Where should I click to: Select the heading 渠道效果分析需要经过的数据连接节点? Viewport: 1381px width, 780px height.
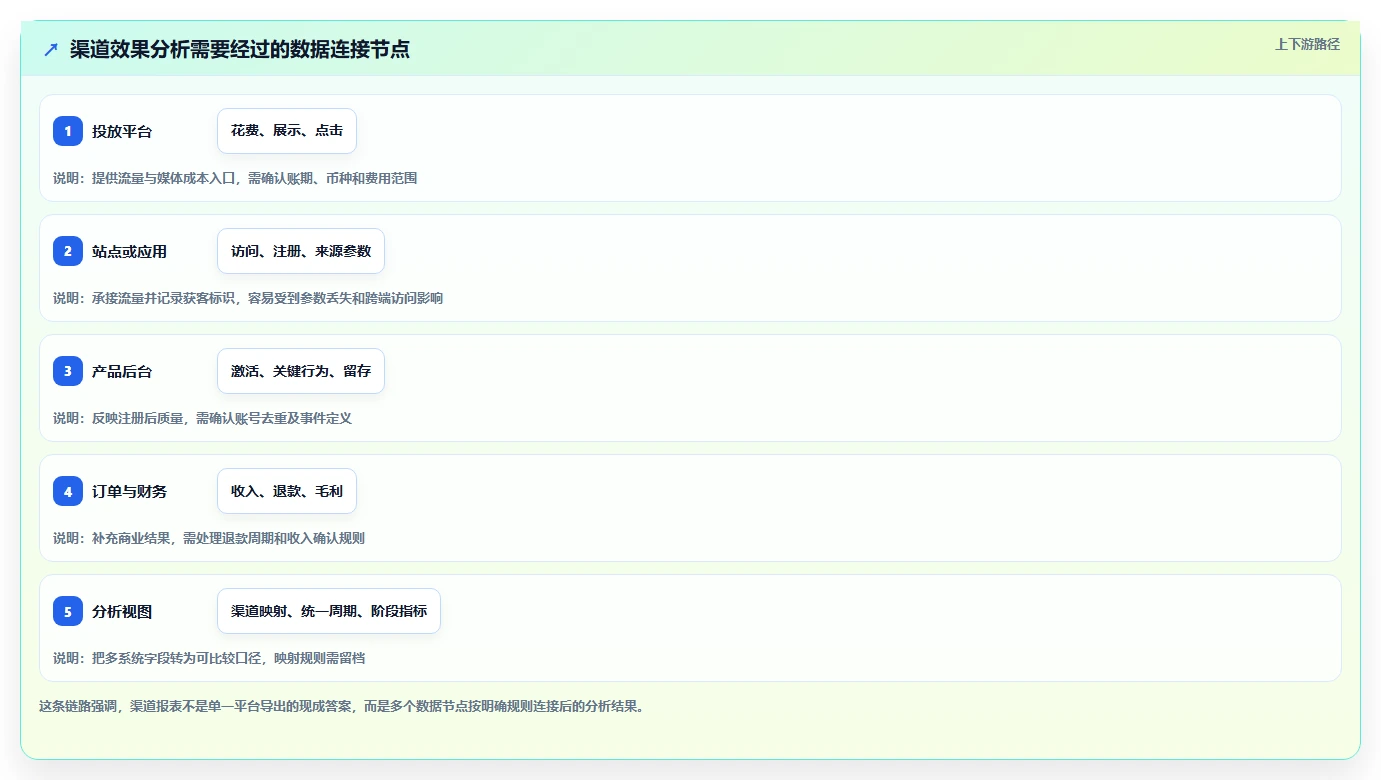(240, 49)
